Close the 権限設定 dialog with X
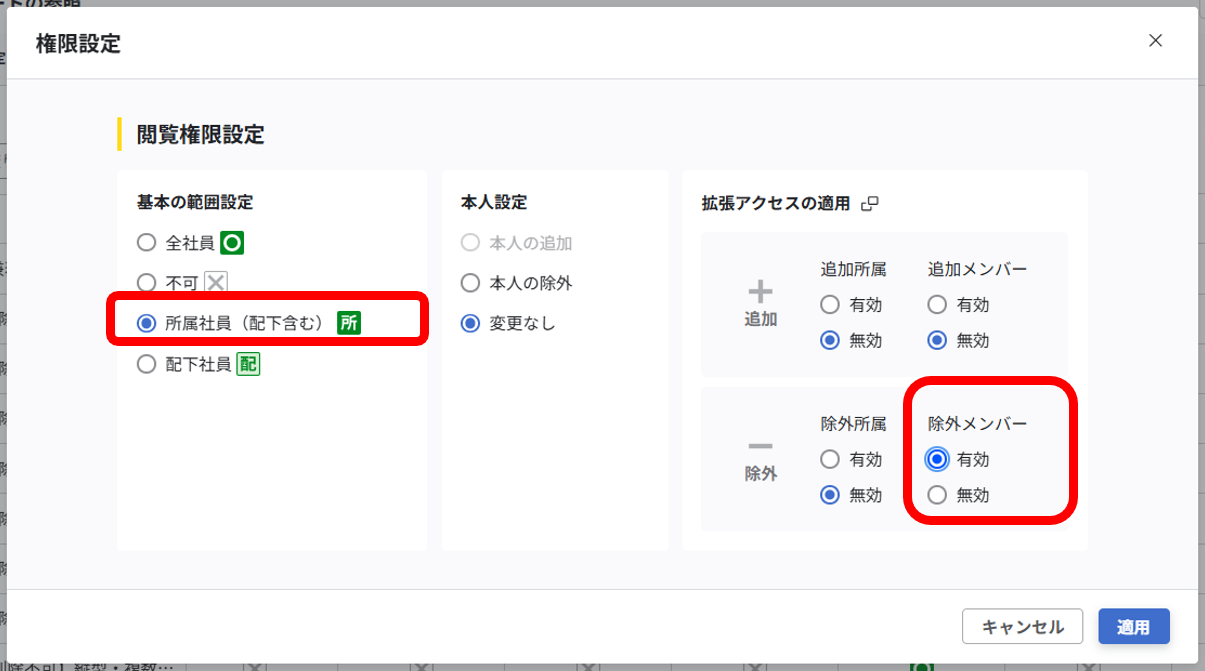This screenshot has height=671, width=1205. click(1155, 41)
